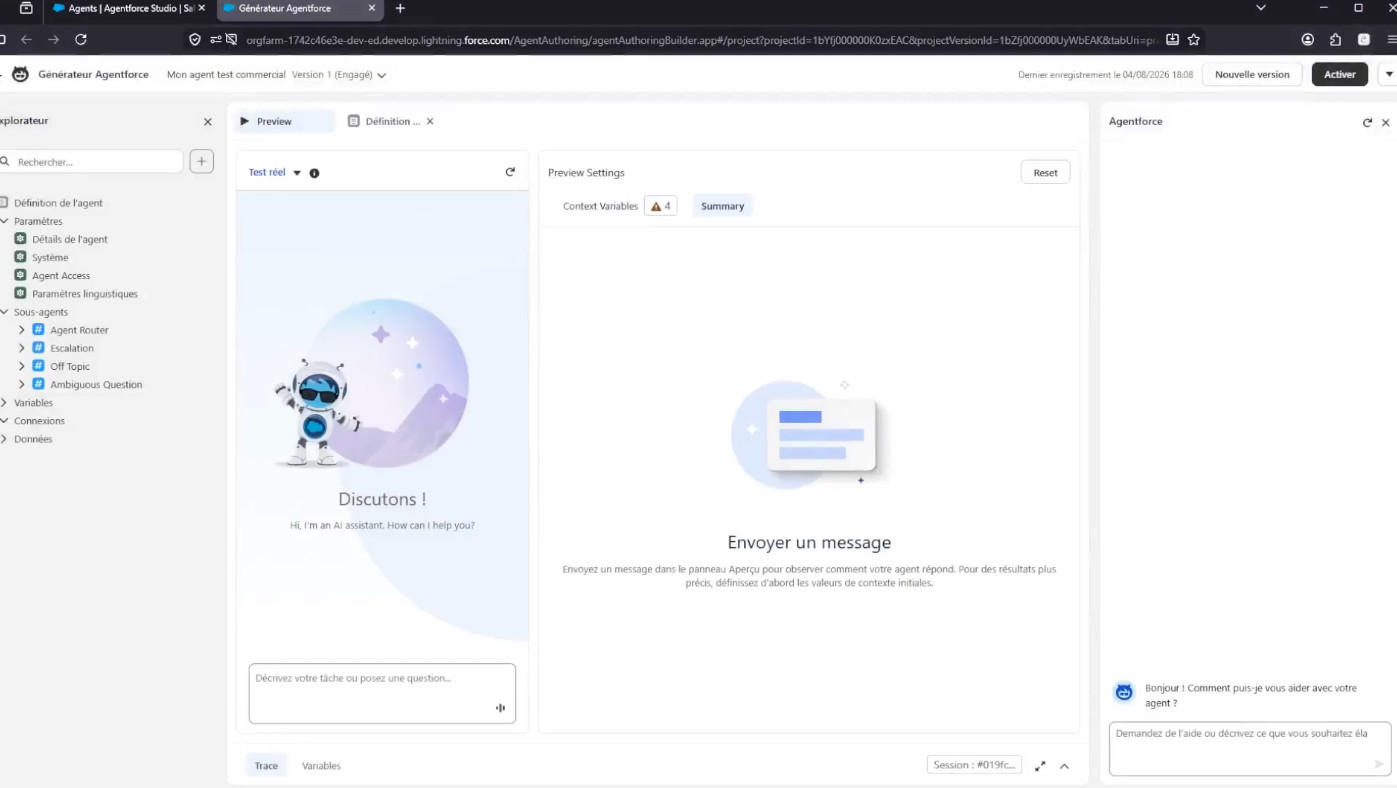The image size is (1397, 788).
Task: Select the Connexions row in explorer tree
Action: pos(39,421)
